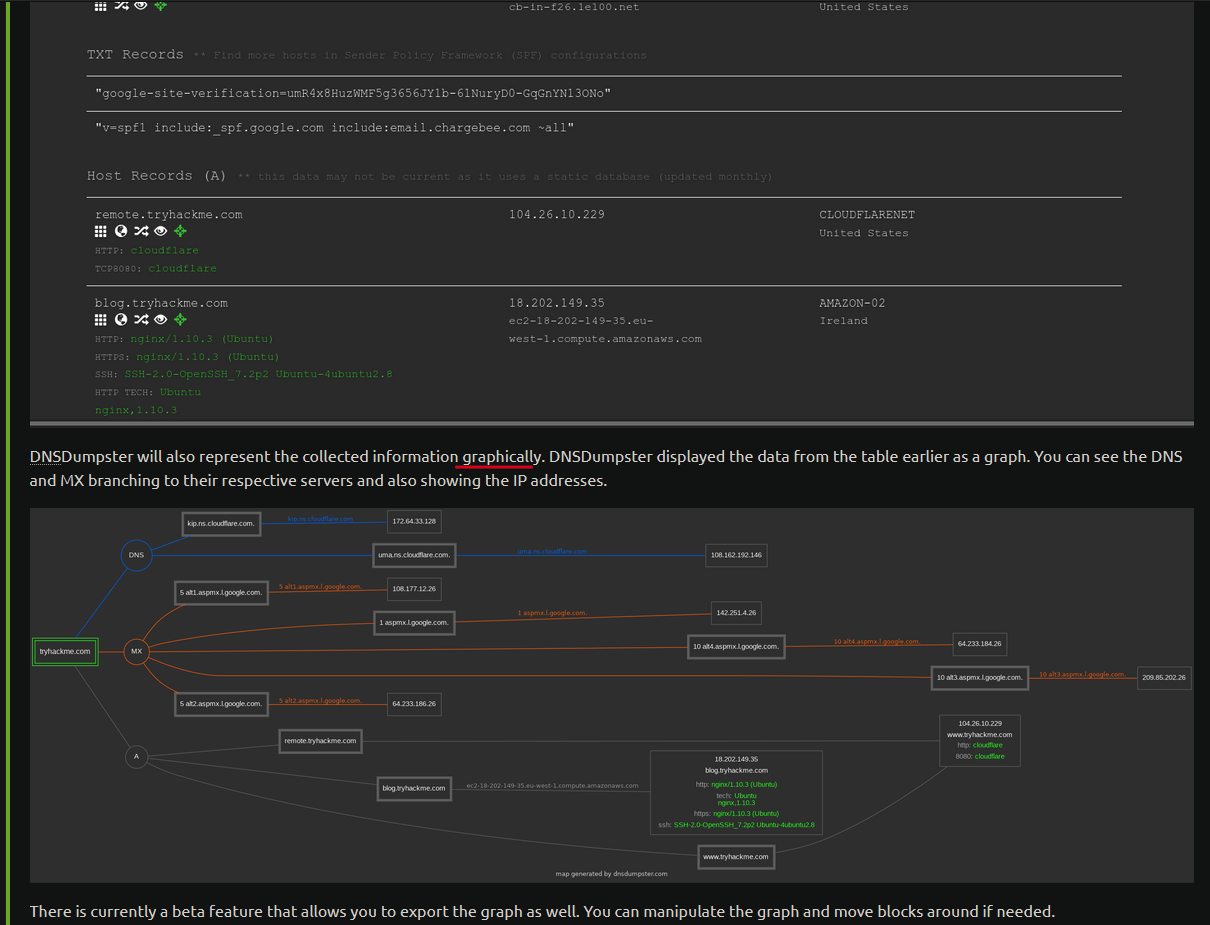Click the 104.26.10.229 www details box
Image resolution: width=1210 pixels, height=925 pixels.
[980, 740]
